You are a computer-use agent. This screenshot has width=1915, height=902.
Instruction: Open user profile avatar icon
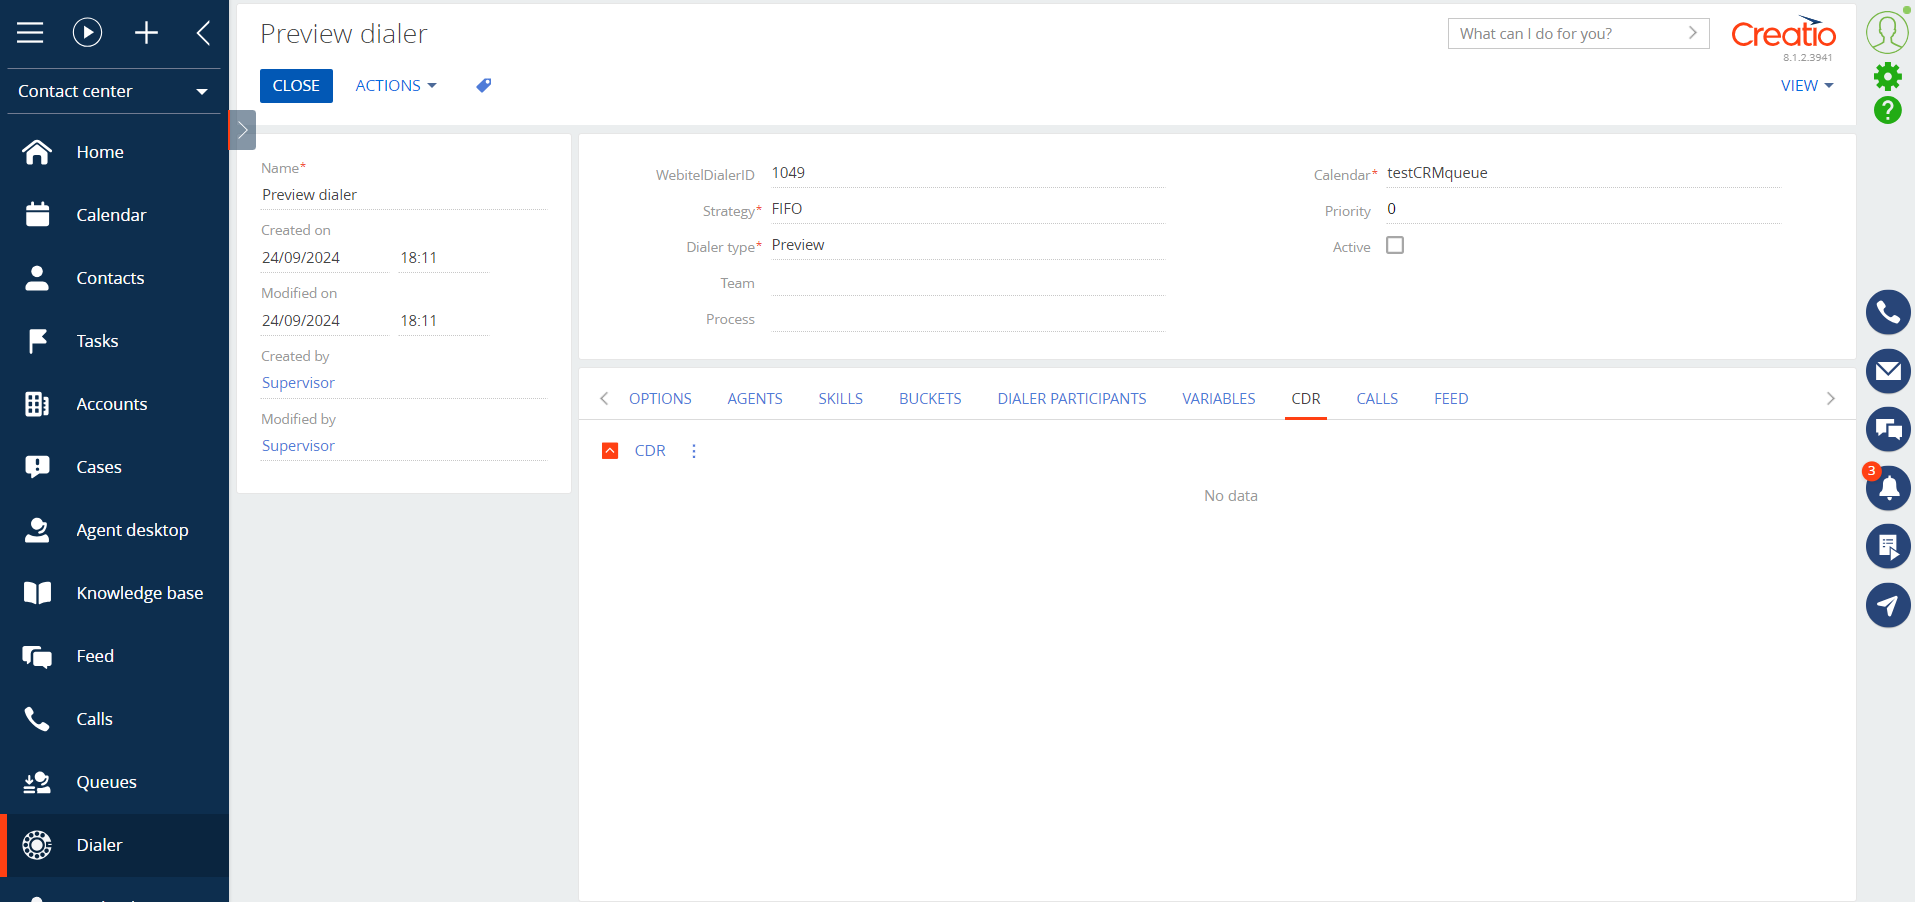click(1887, 32)
